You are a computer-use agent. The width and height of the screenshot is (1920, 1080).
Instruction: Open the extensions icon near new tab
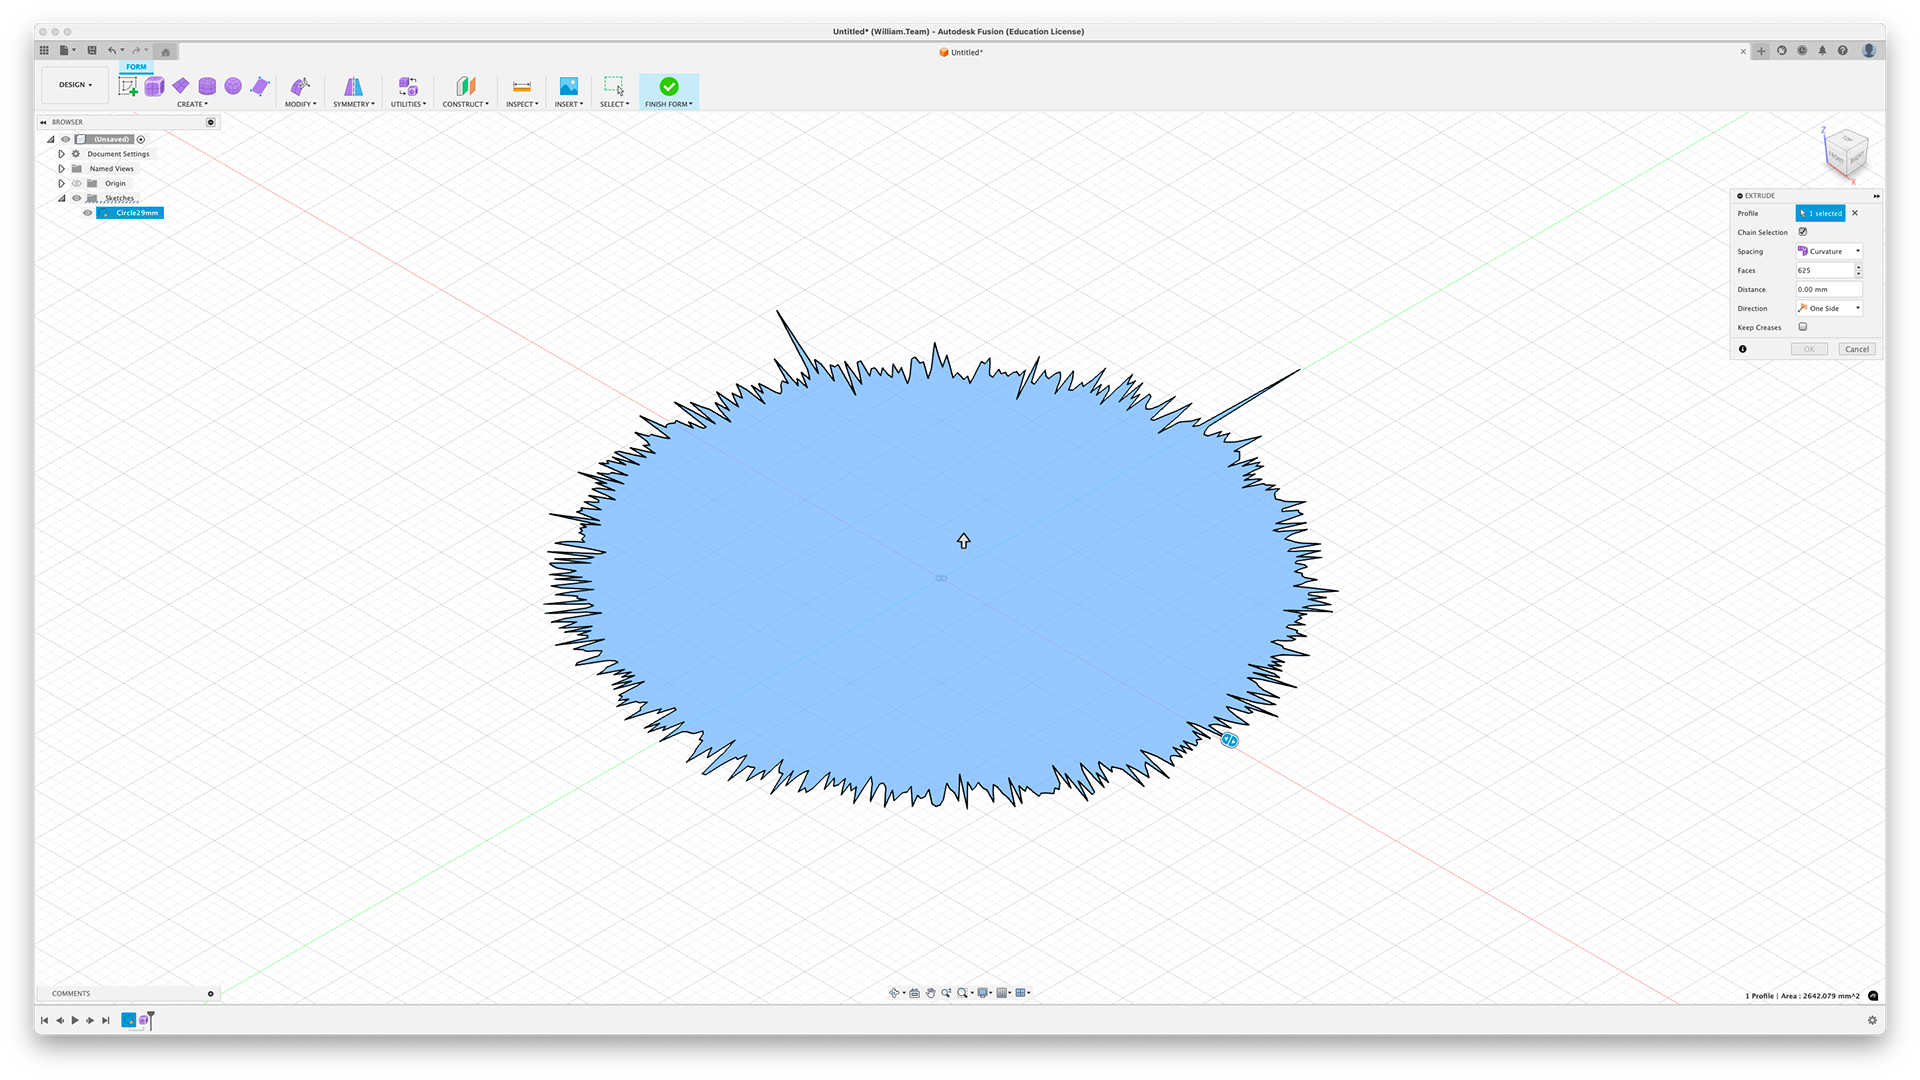[1782, 51]
